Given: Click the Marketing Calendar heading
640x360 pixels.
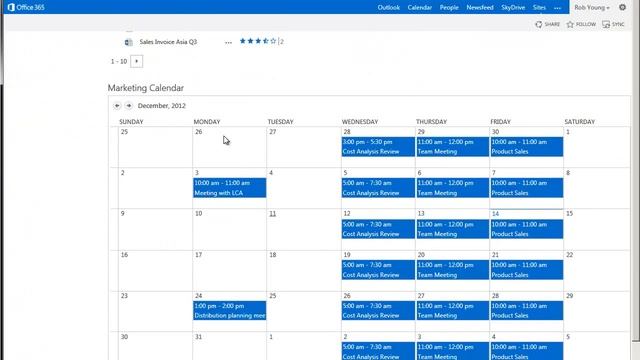Looking at the screenshot, I should tap(146, 88).
